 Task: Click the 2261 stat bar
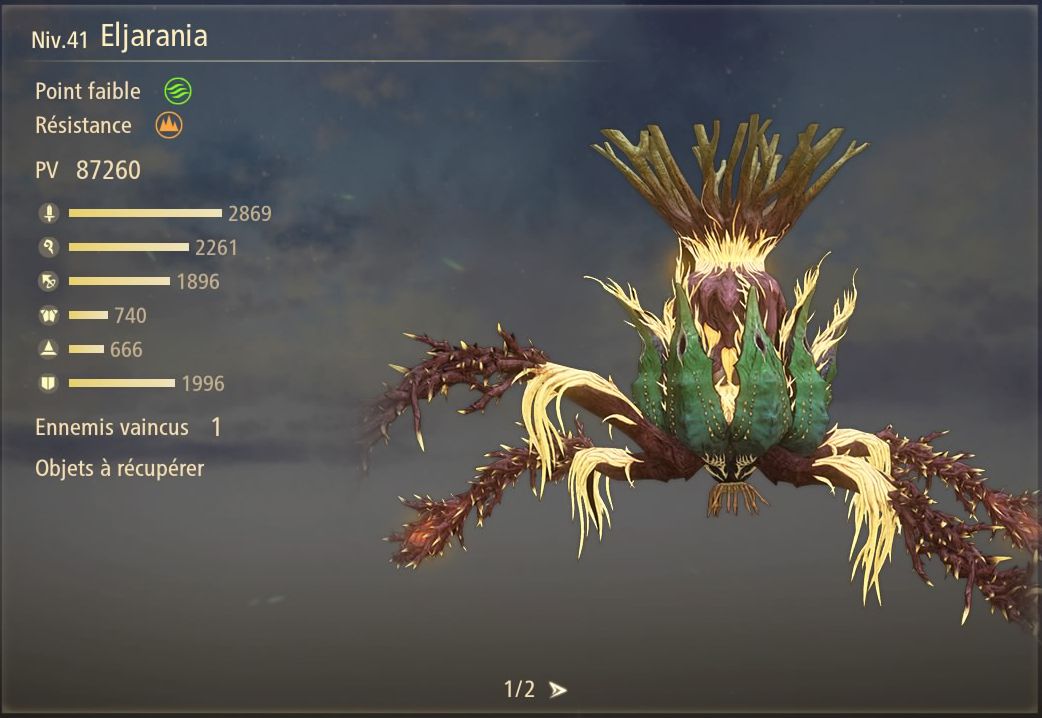point(128,247)
